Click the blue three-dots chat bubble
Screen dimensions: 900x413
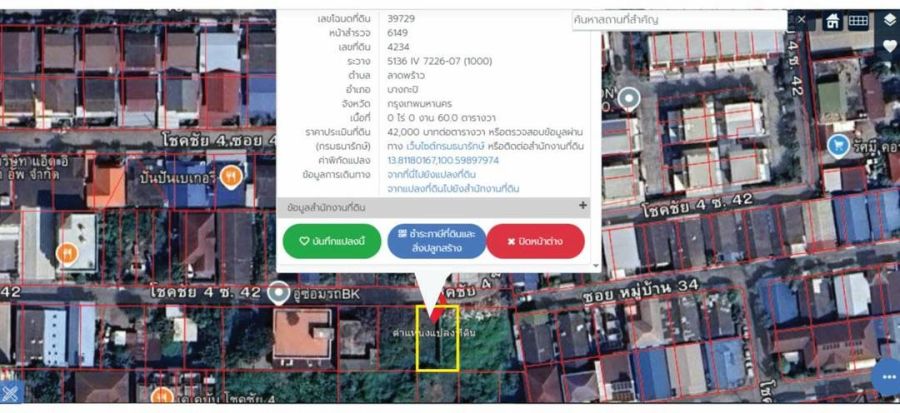(x=886, y=377)
